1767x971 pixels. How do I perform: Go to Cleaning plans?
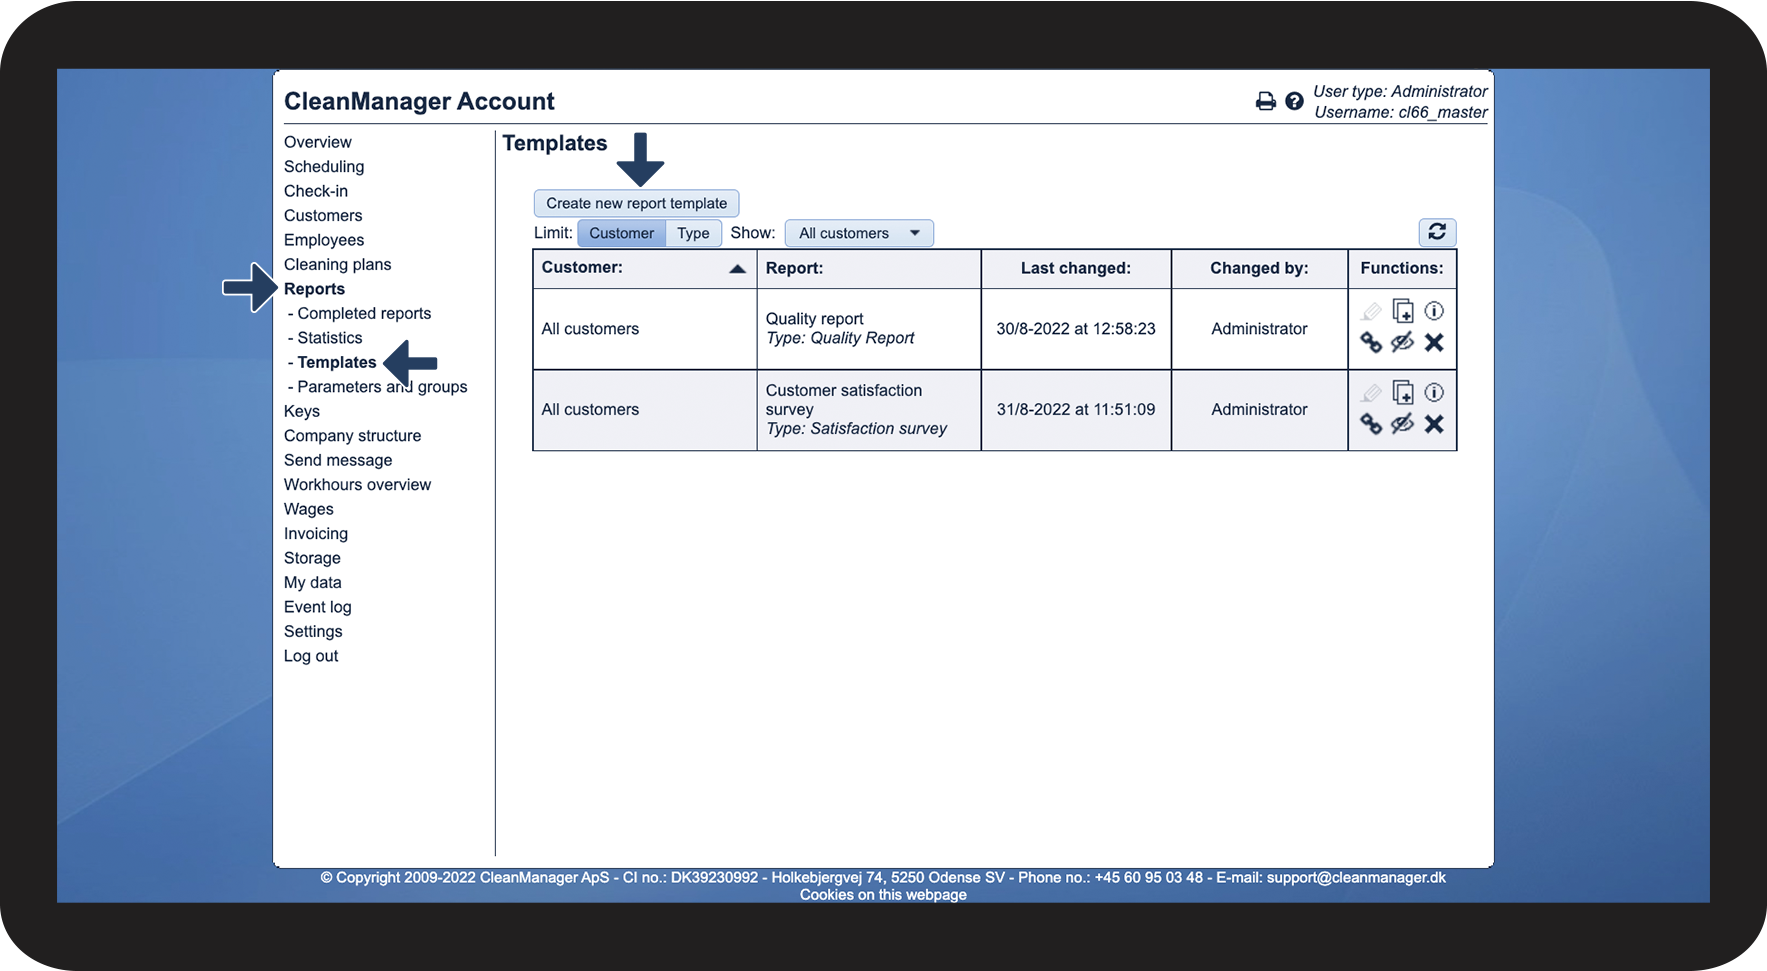pos(338,265)
